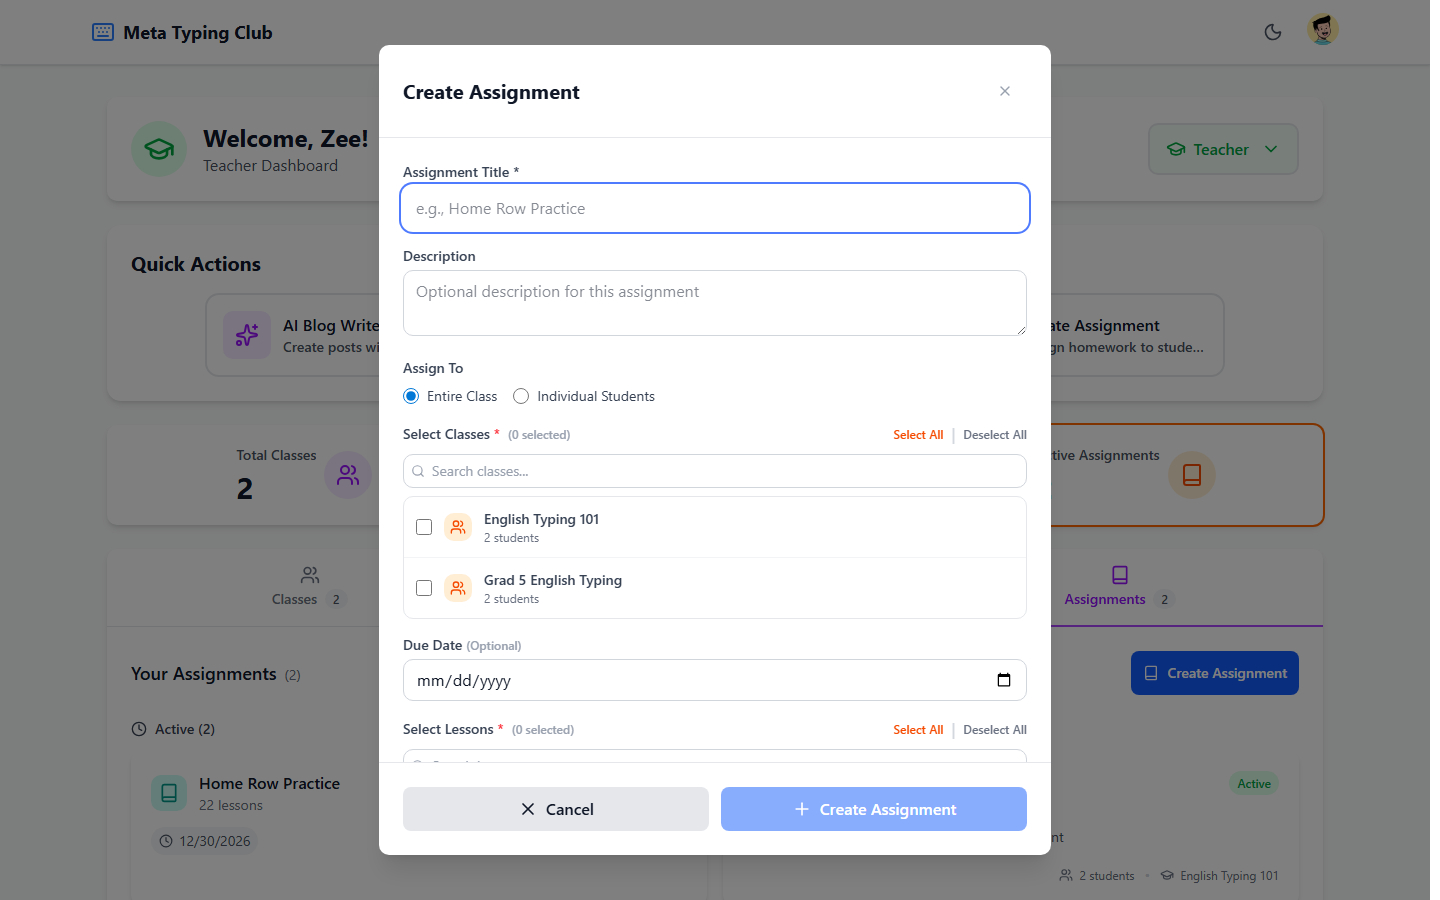Click the Grad 5 English Typing class icon
Image resolution: width=1440 pixels, height=900 pixels.
tap(458, 588)
